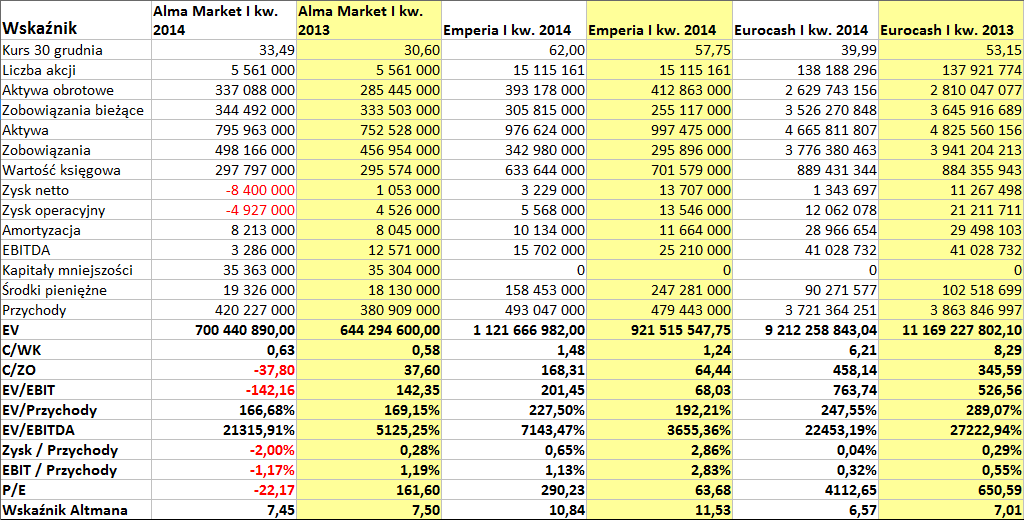
Task: Select the "Przychody" row label
Action: tap(35, 311)
